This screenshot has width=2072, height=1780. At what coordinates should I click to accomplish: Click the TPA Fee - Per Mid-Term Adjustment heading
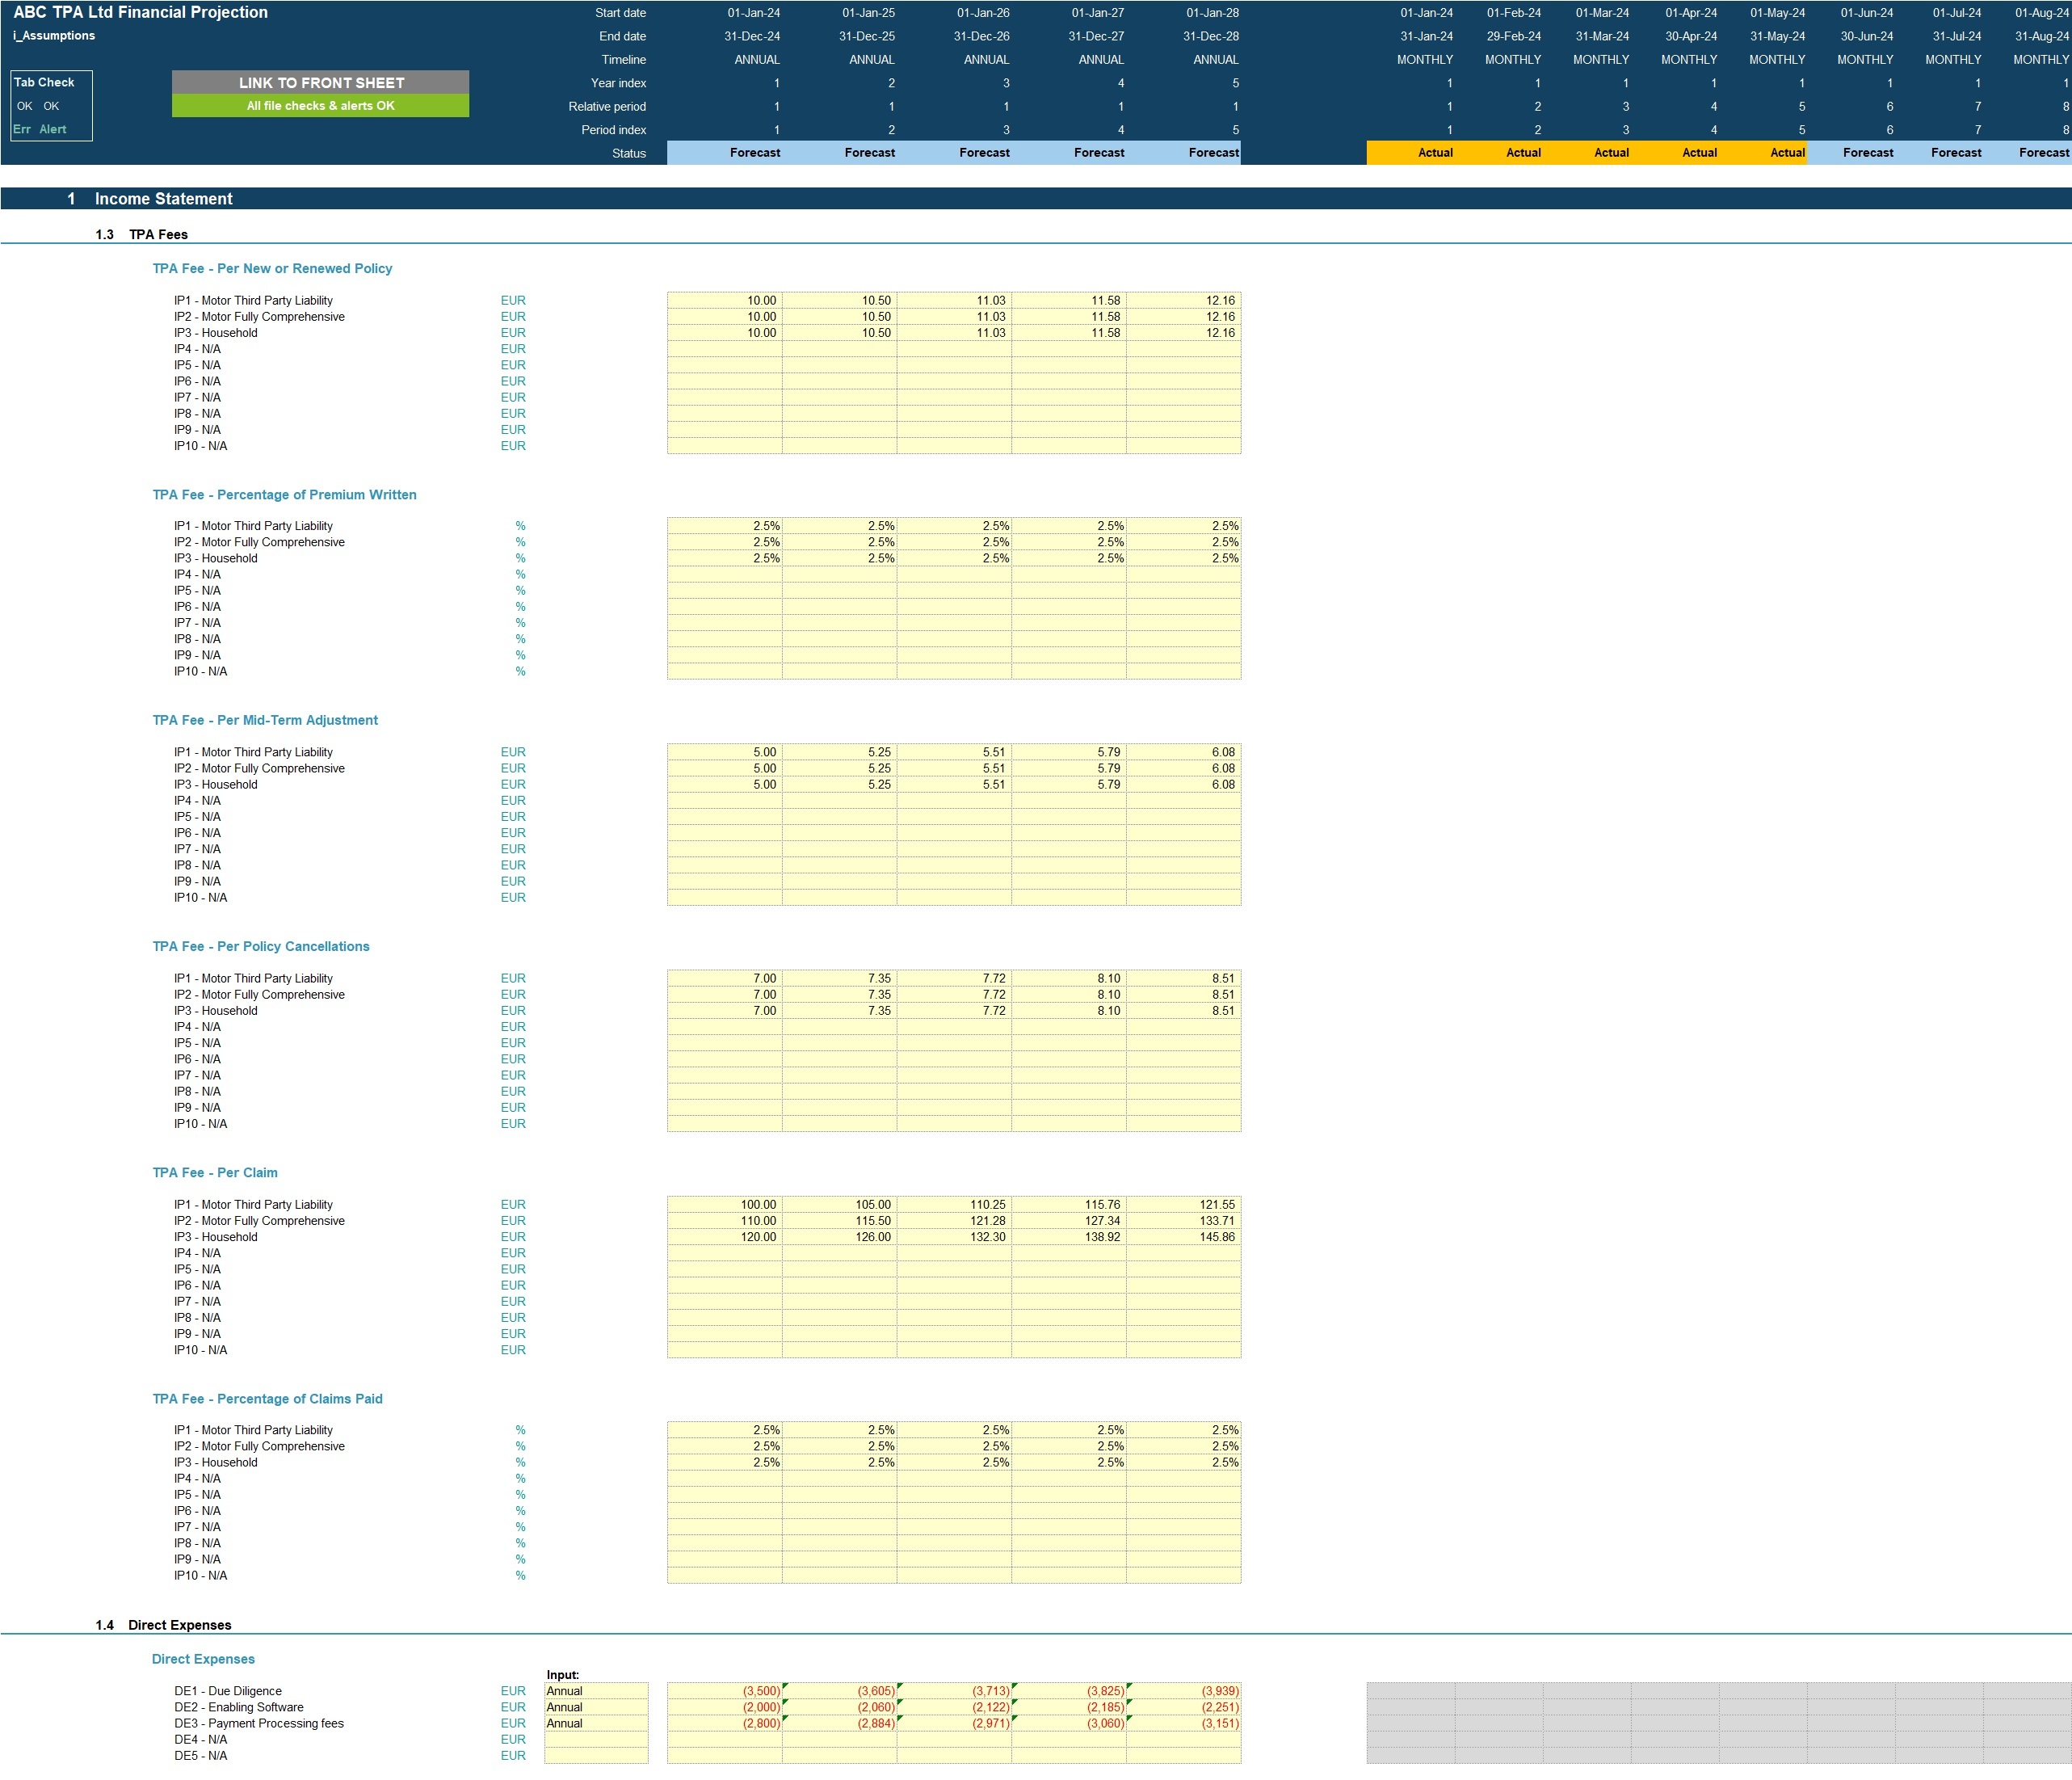pyautogui.click(x=265, y=720)
